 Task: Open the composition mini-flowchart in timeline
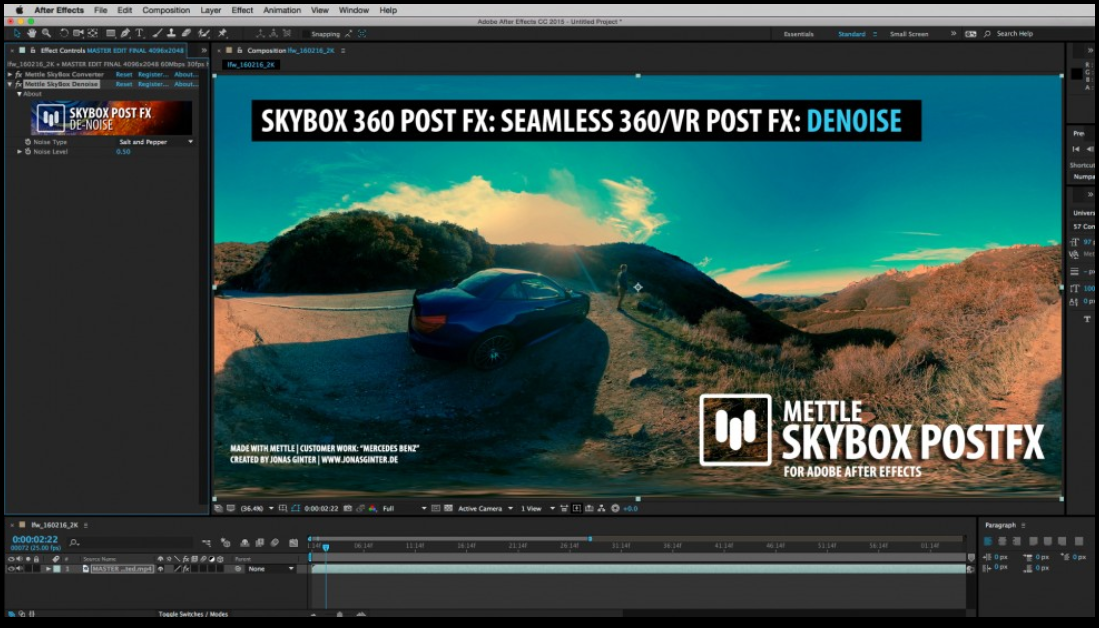coord(206,542)
